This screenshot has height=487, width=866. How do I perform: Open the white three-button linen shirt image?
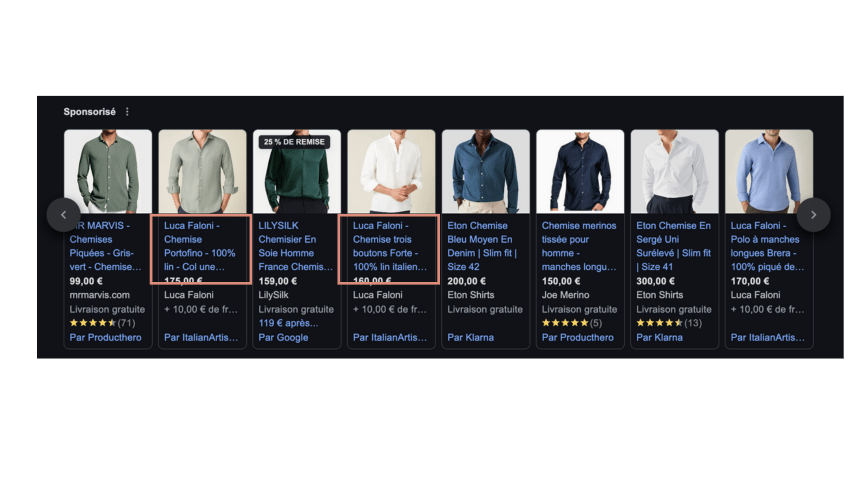(x=392, y=171)
